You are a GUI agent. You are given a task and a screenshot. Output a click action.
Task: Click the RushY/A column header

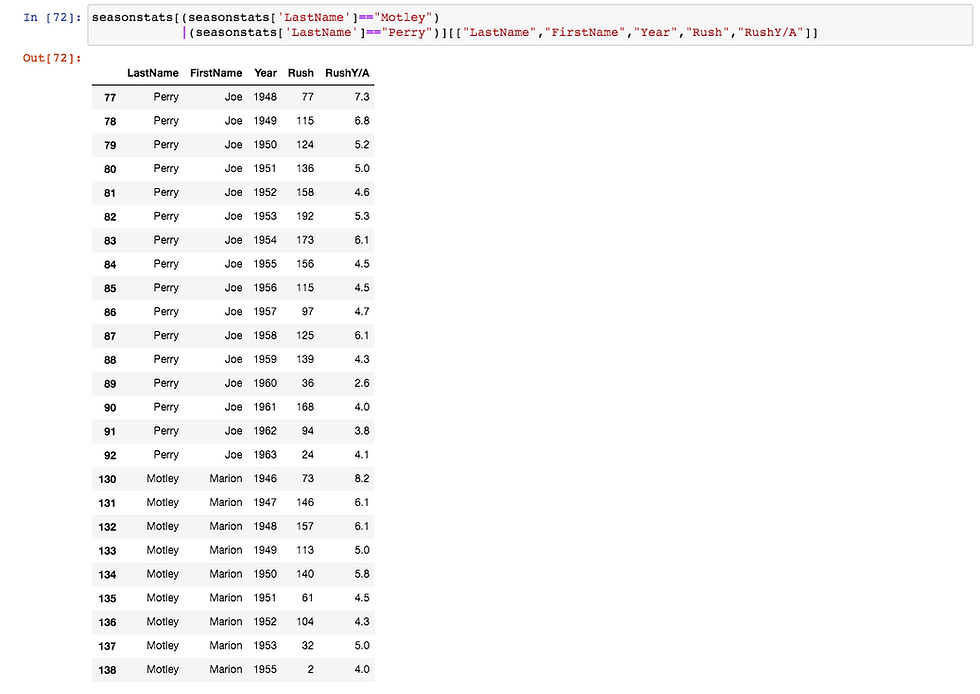pyautogui.click(x=348, y=73)
